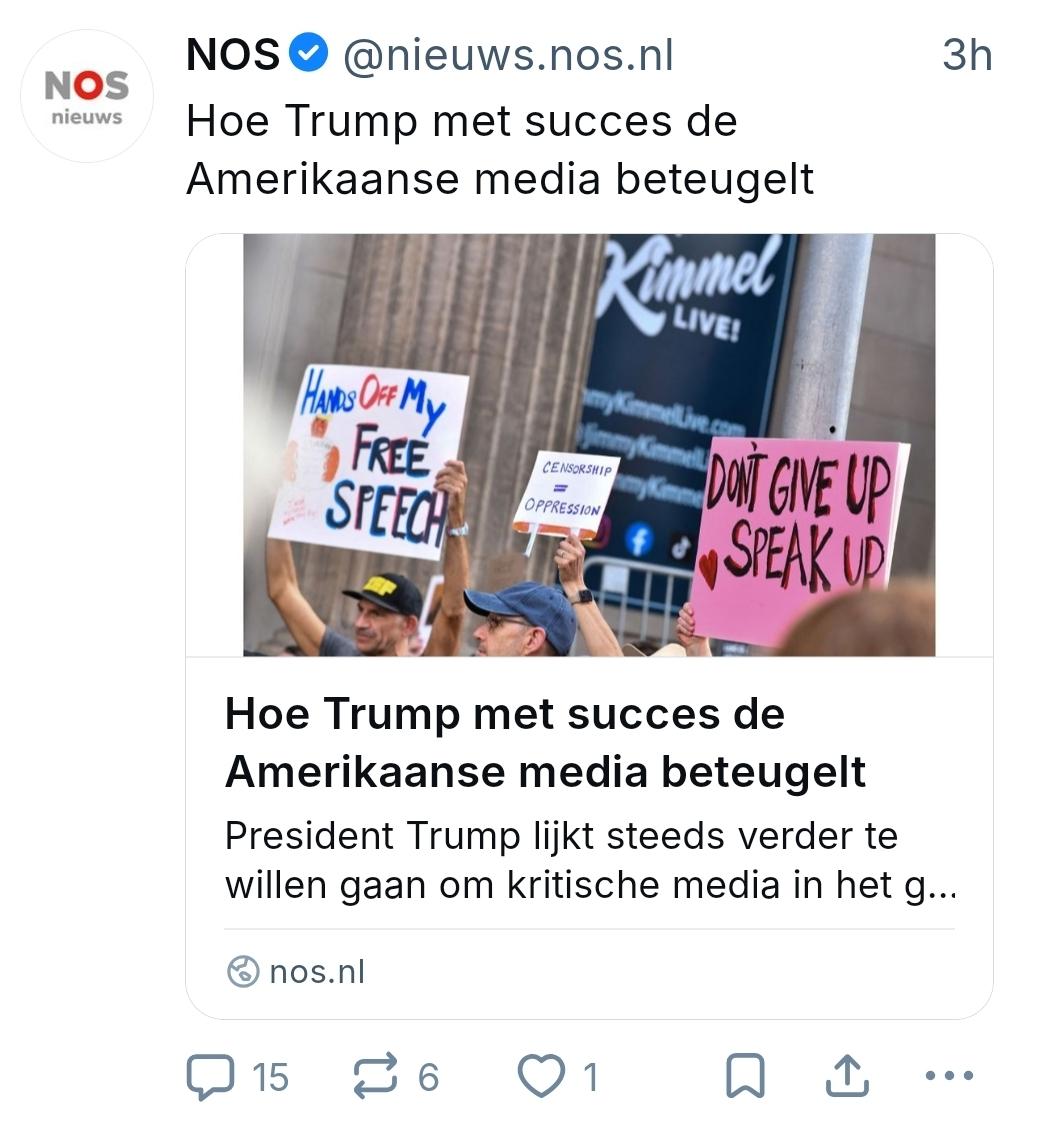Click the bold link card headline
Screen dimensions: 1042x1135
tap(545, 742)
